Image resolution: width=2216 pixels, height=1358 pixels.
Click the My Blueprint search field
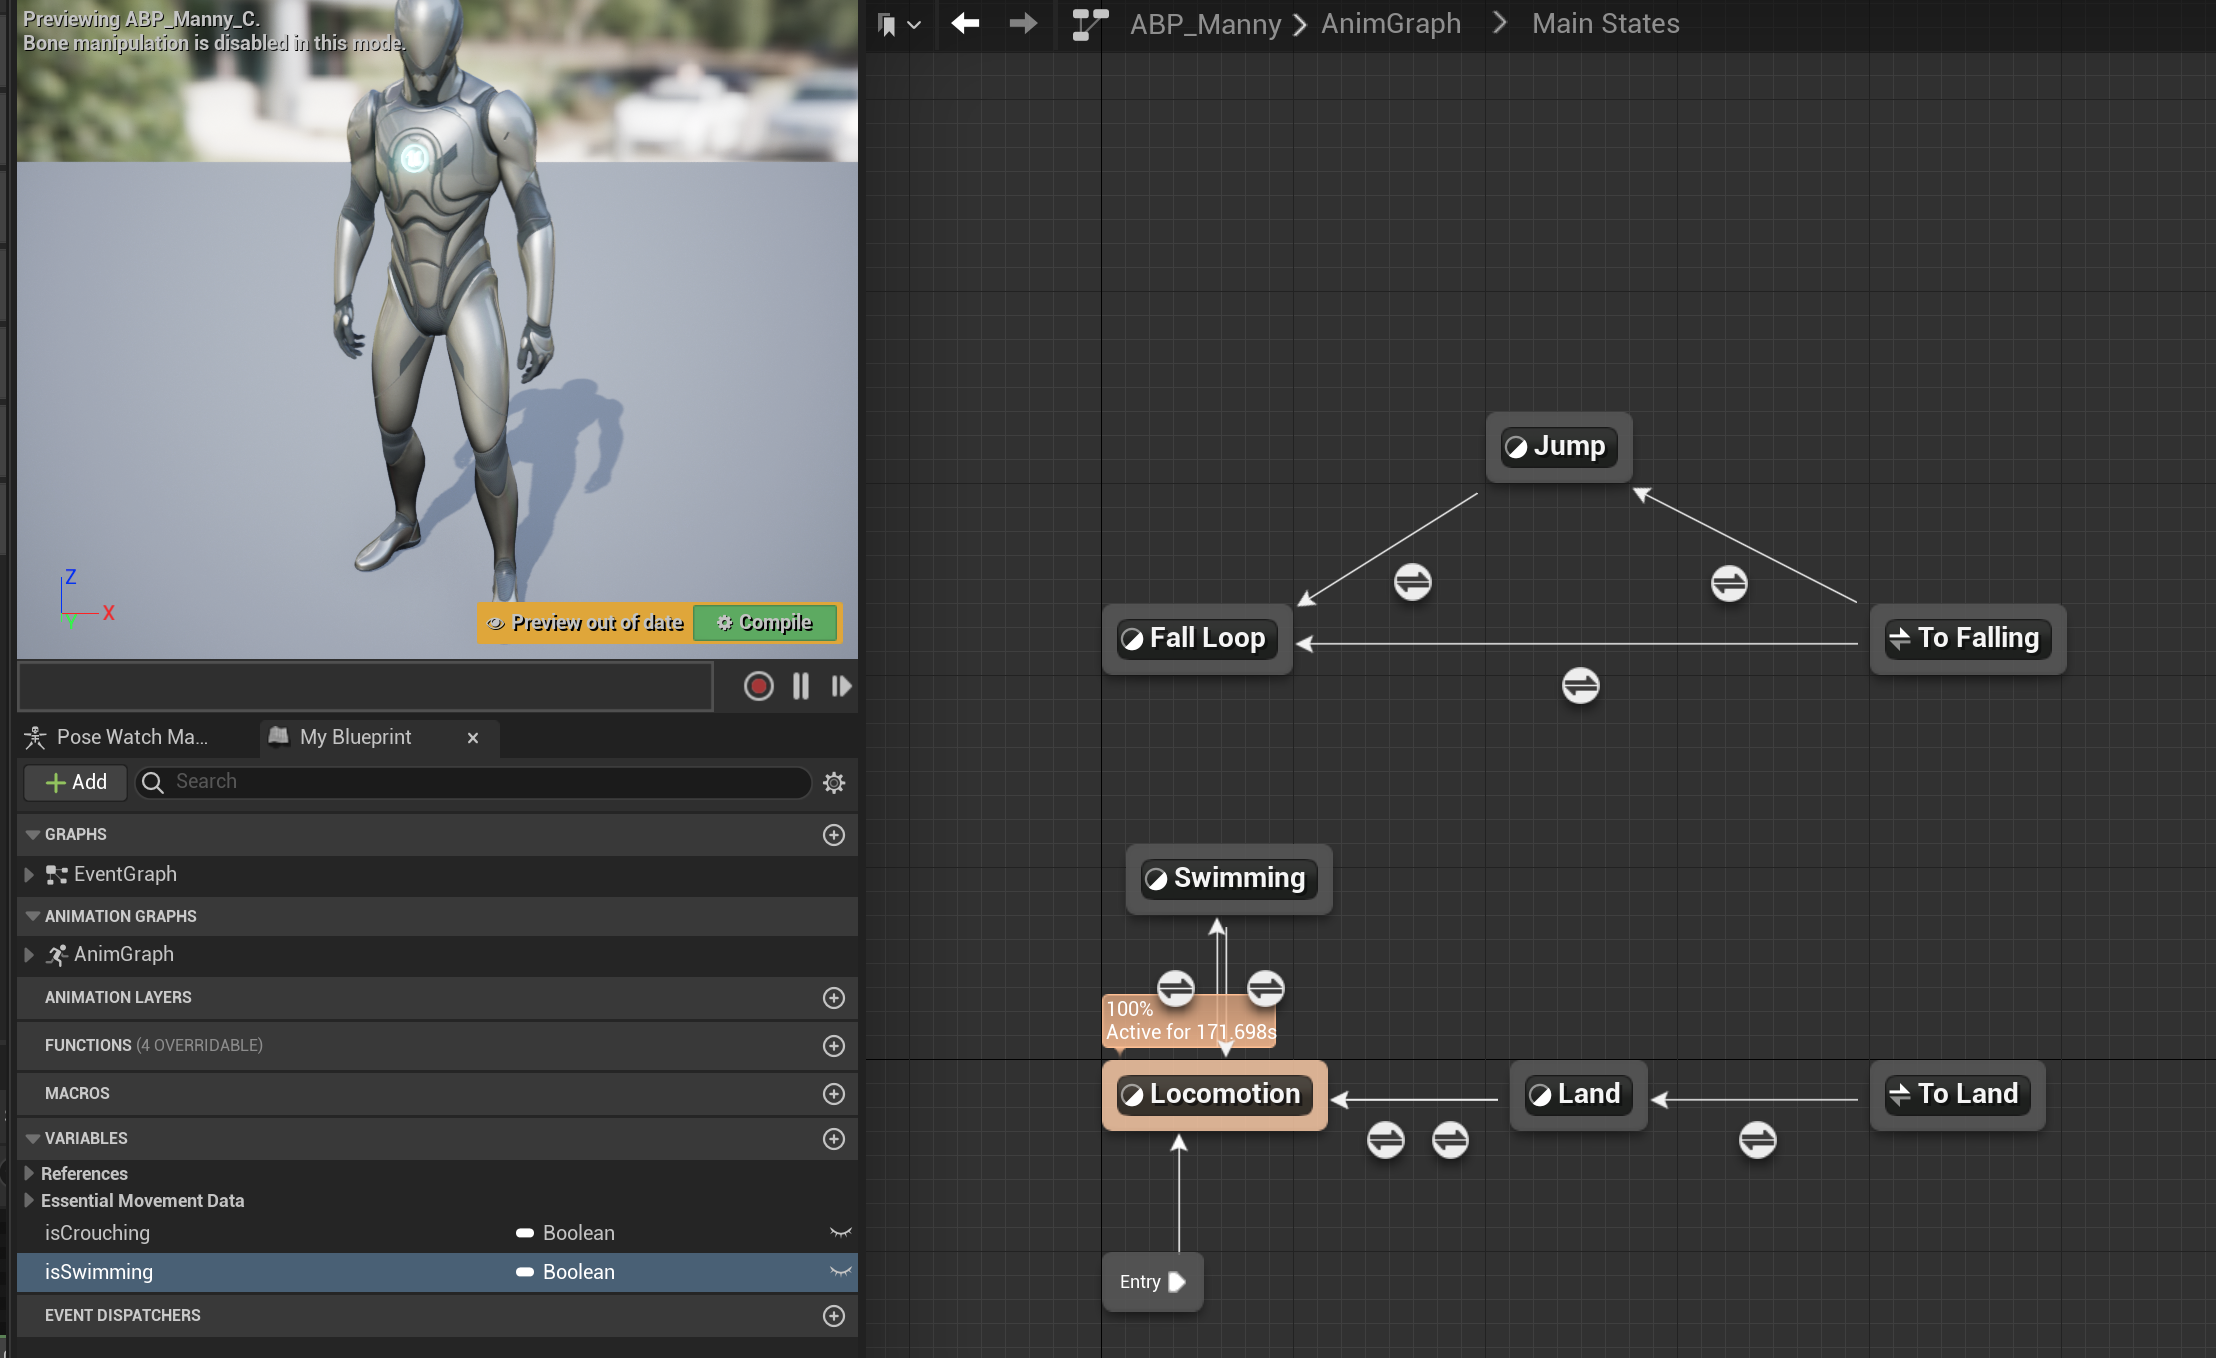click(x=480, y=782)
